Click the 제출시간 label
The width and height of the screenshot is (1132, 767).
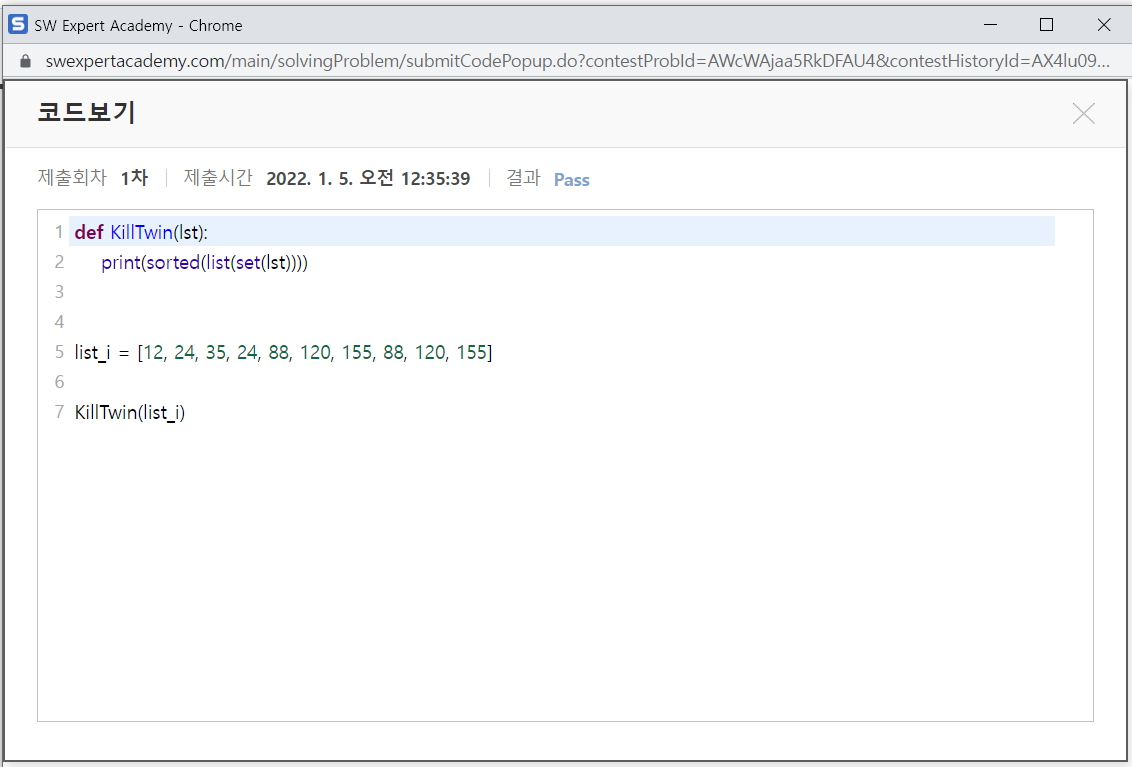(x=218, y=178)
